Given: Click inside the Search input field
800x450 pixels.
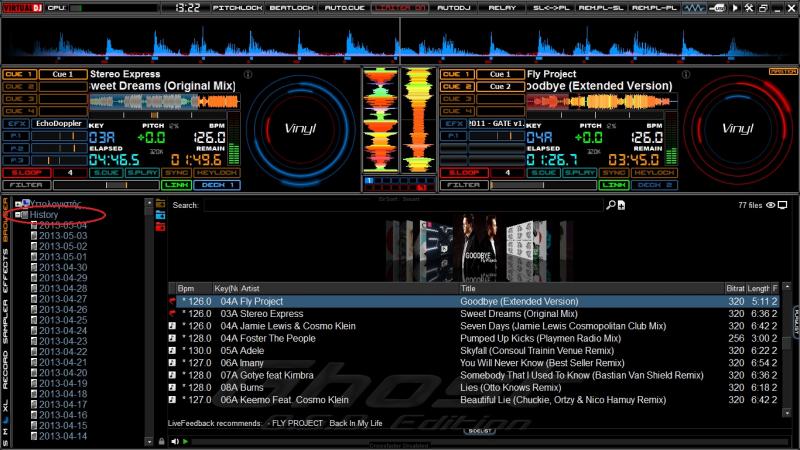Looking at the screenshot, I should pos(403,205).
